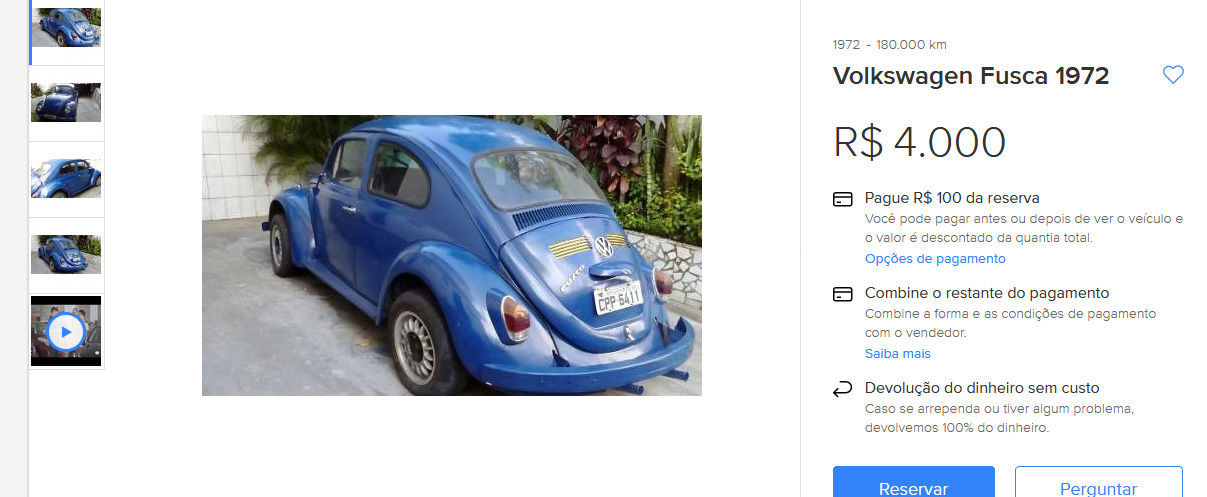
Task: Click the Volkswagen Fusca 1972 title
Action: [971, 76]
